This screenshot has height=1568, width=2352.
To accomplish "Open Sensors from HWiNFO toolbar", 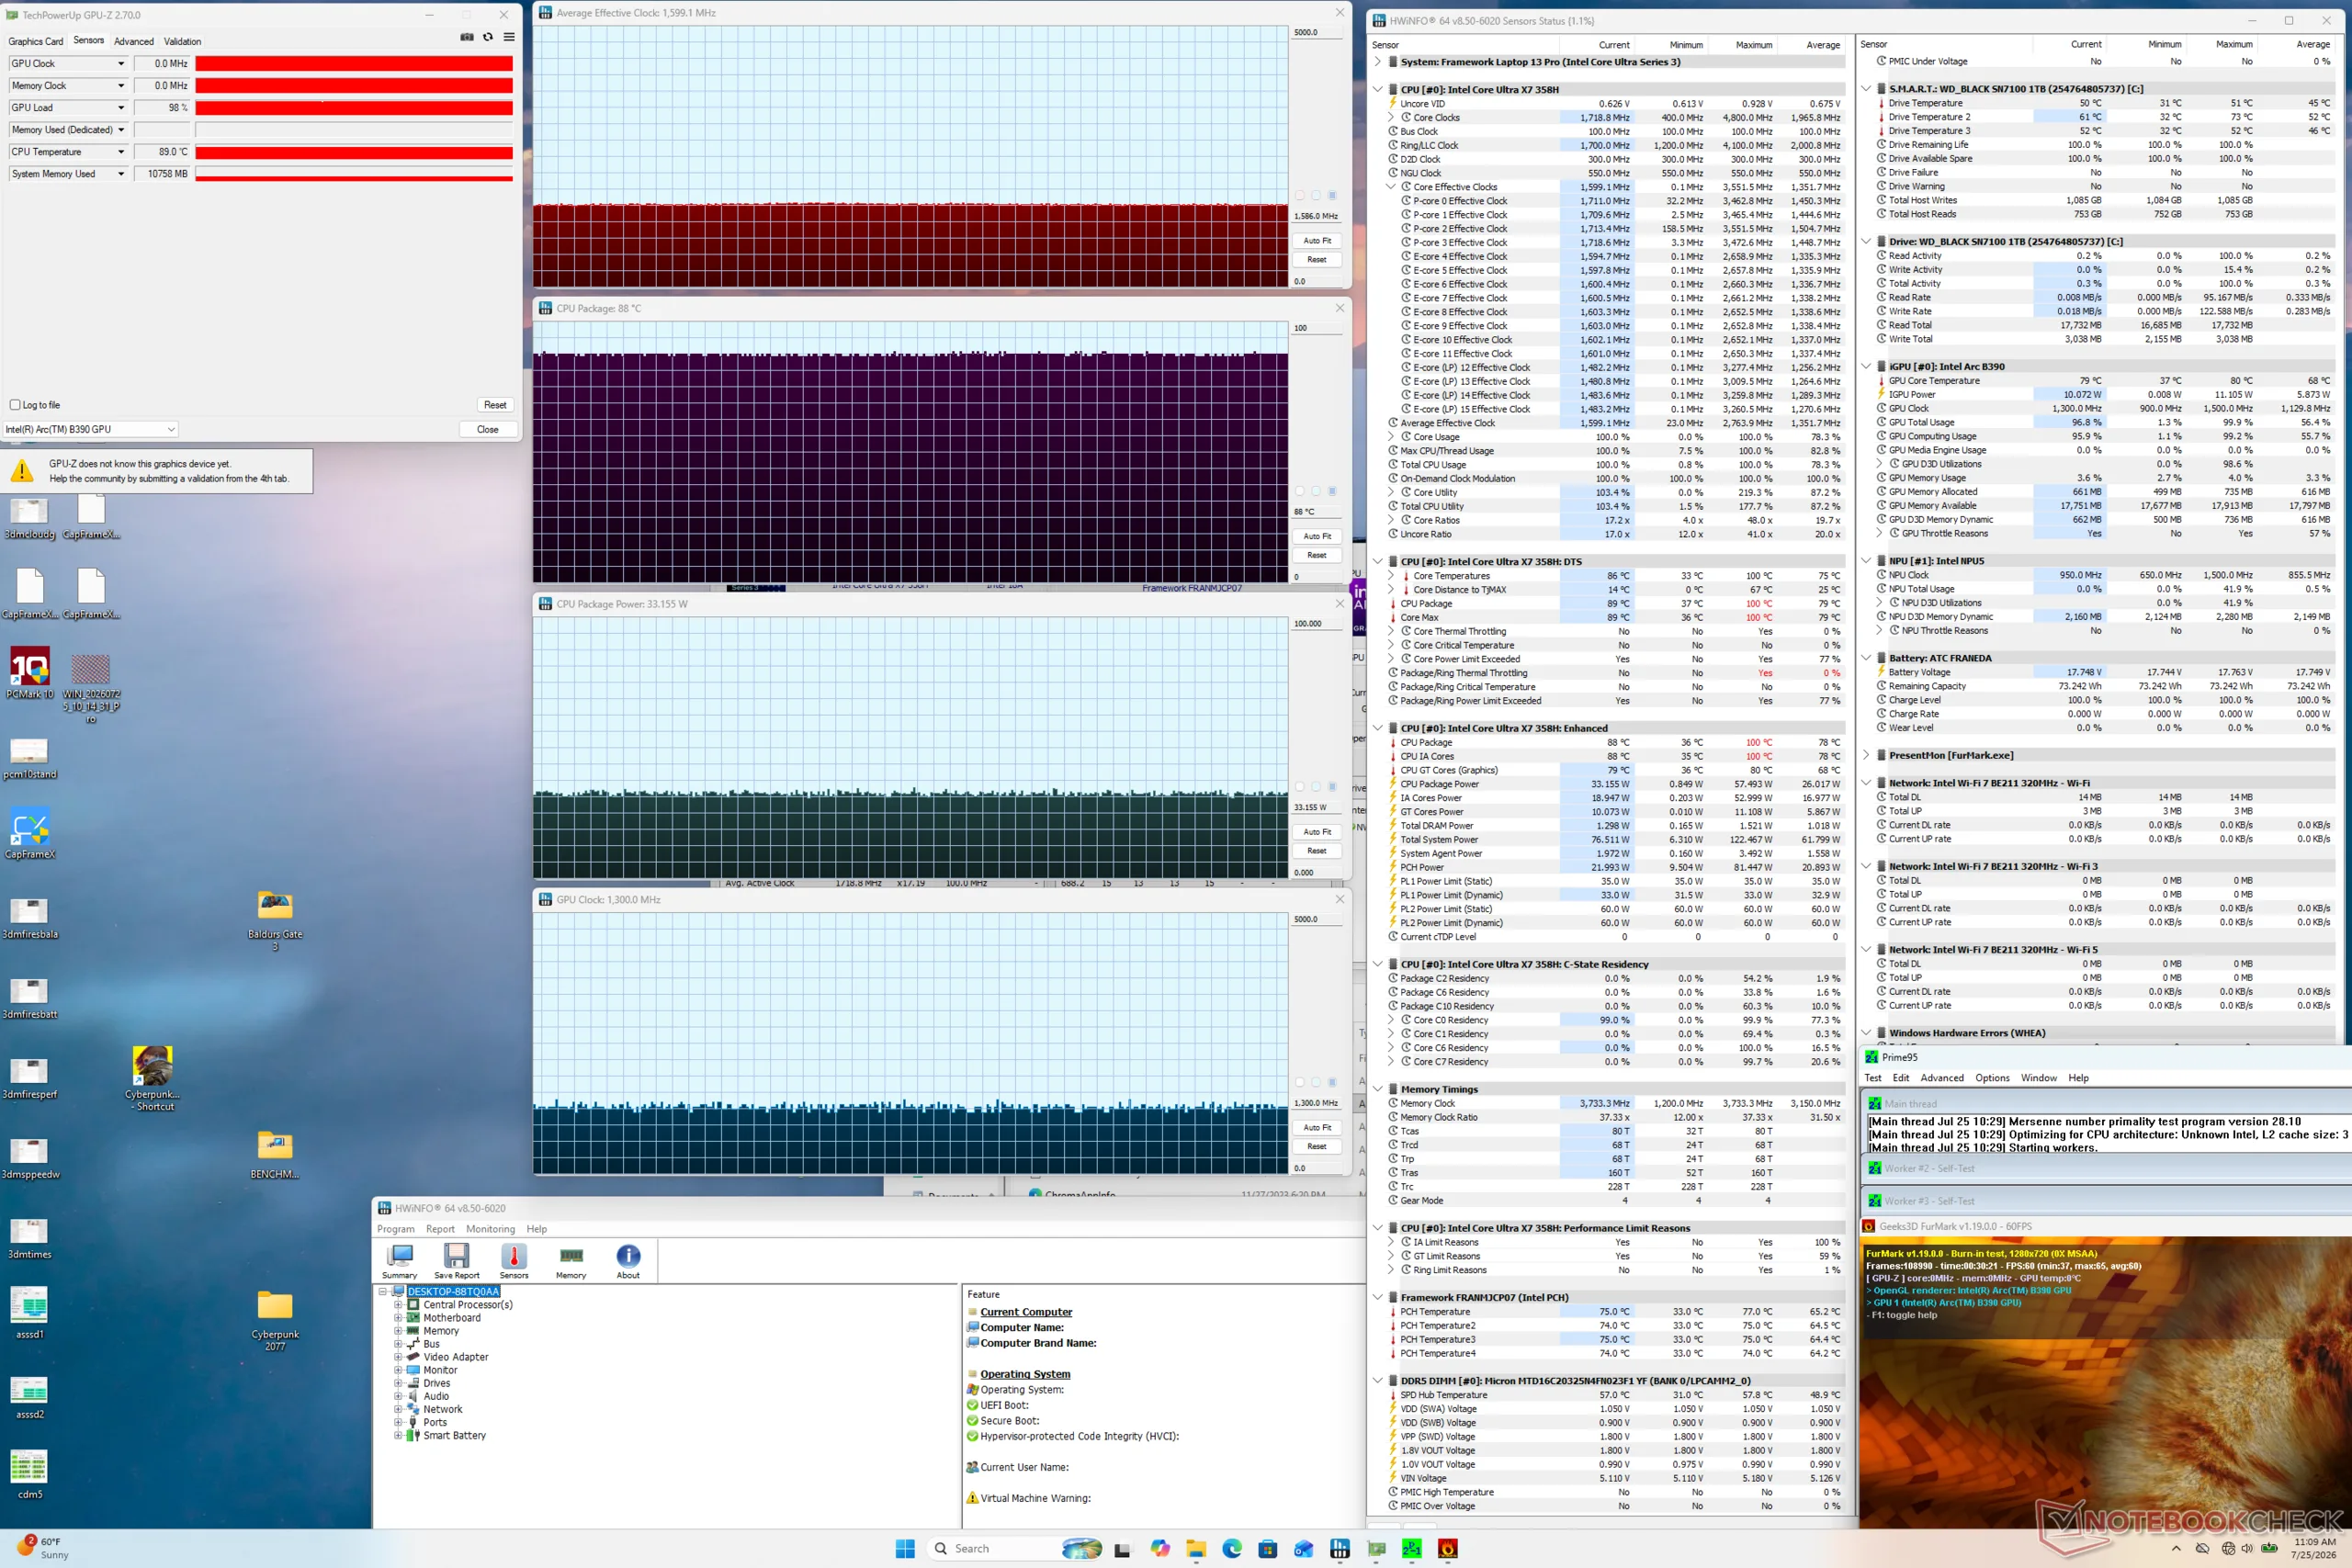I will pyautogui.click(x=514, y=1261).
